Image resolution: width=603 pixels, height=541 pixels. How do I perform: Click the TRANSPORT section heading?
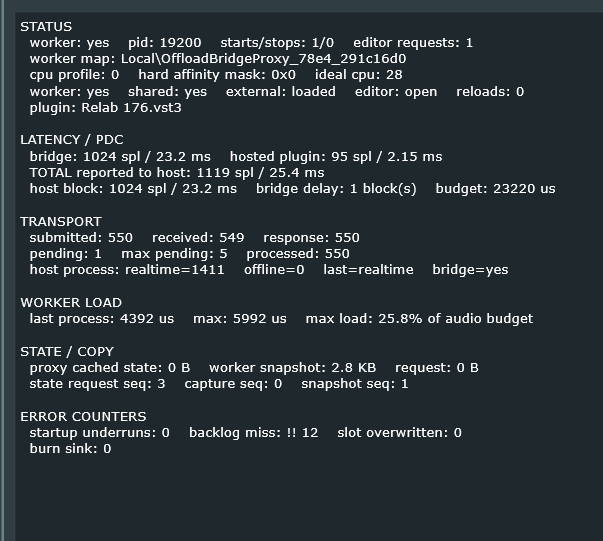(61, 221)
